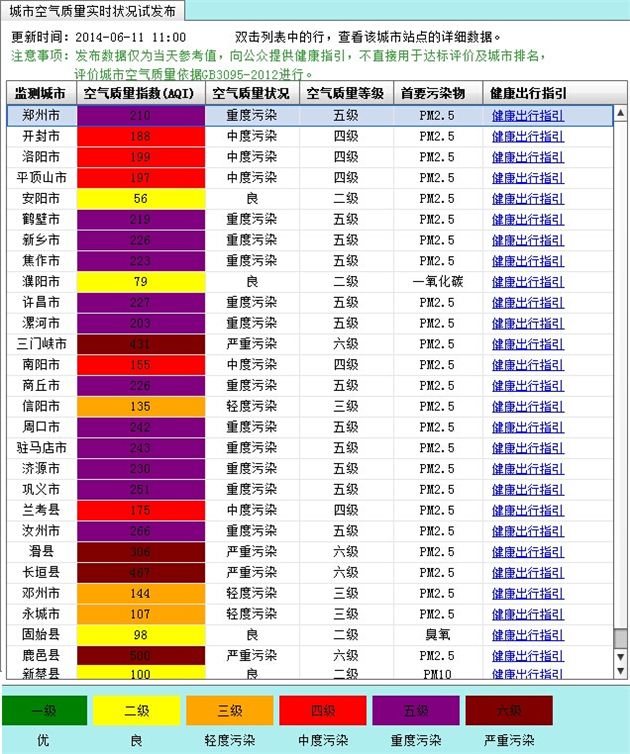
Task: Click the 监测城市 column header
Action: [41, 93]
